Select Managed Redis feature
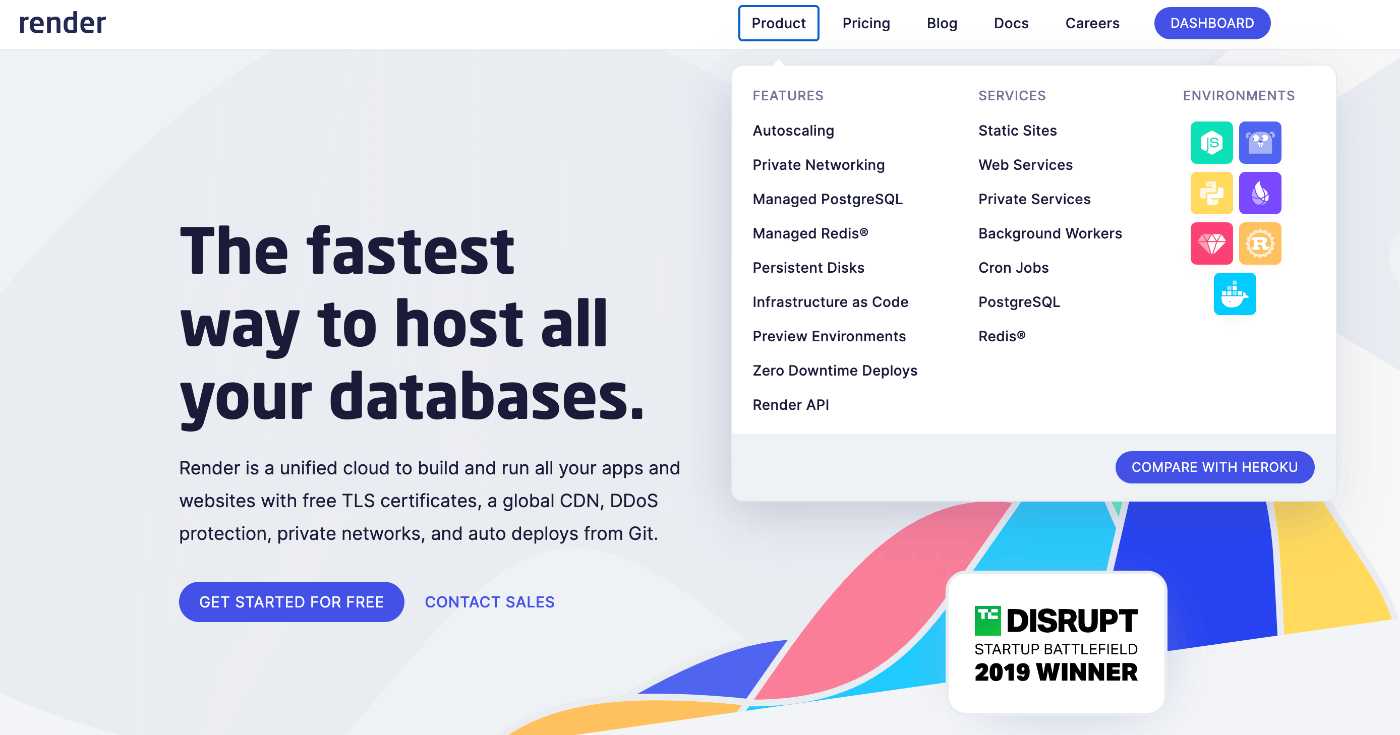 pos(811,233)
